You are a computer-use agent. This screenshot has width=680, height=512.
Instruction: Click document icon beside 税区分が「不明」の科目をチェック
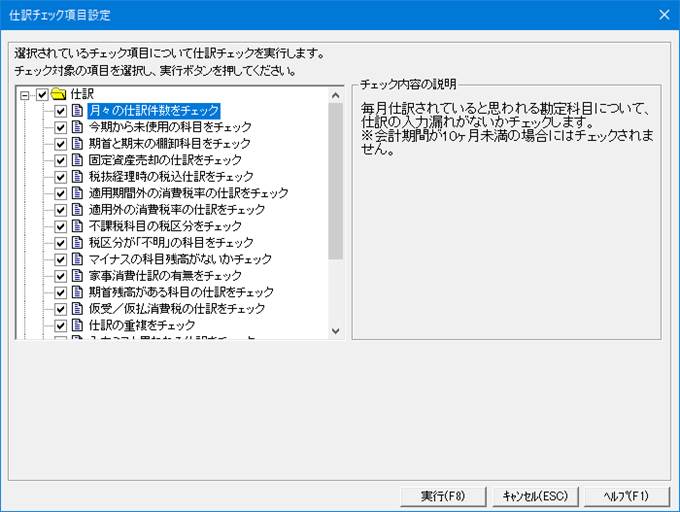[x=77, y=243]
